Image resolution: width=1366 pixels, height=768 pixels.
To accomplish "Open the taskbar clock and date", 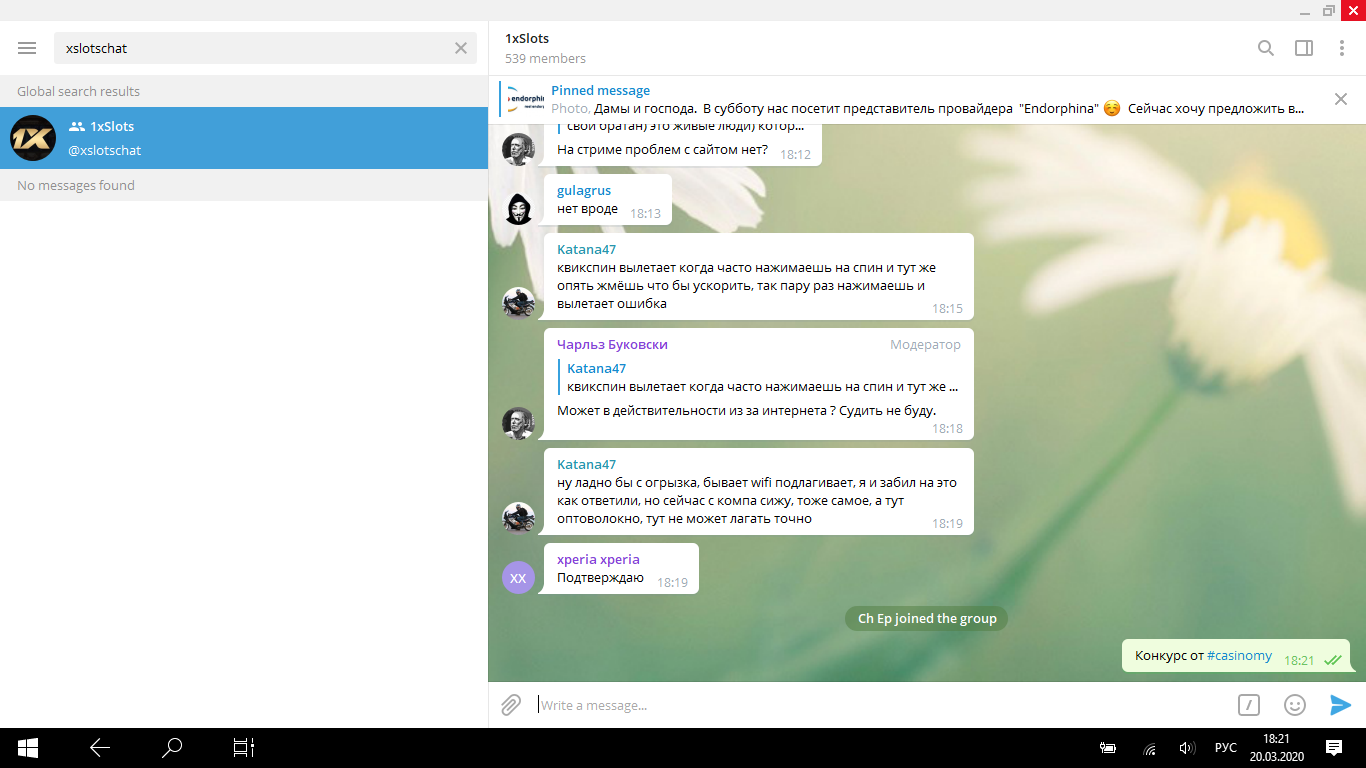I will coord(1276,748).
